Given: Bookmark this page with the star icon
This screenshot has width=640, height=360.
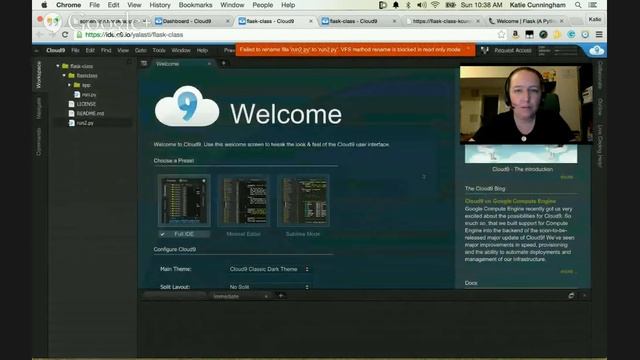Looking at the screenshot, I should pos(501,35).
